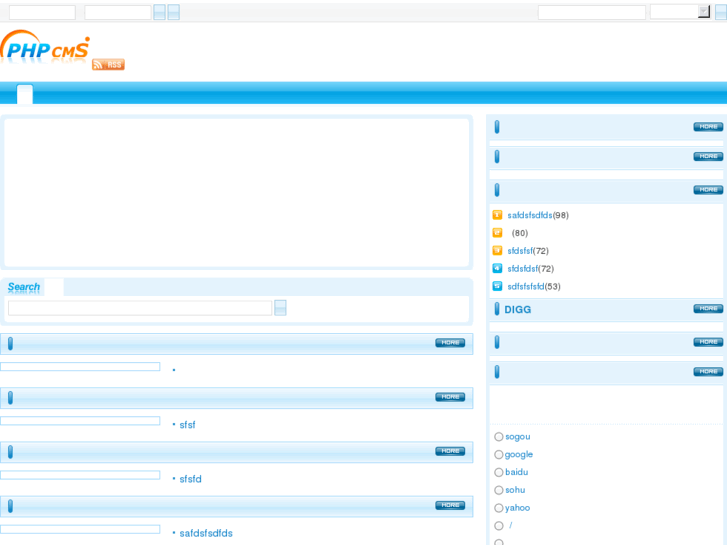Focus the wide input field at top right
The height and width of the screenshot is (545, 727).
click(592, 12)
